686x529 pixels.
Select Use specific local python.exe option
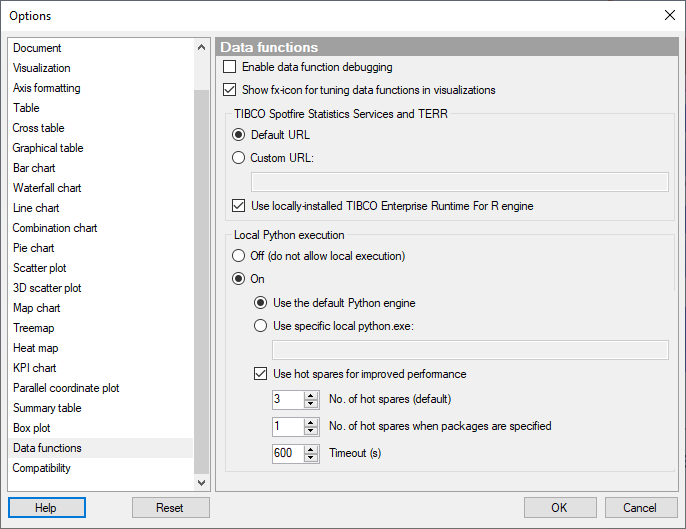260,326
